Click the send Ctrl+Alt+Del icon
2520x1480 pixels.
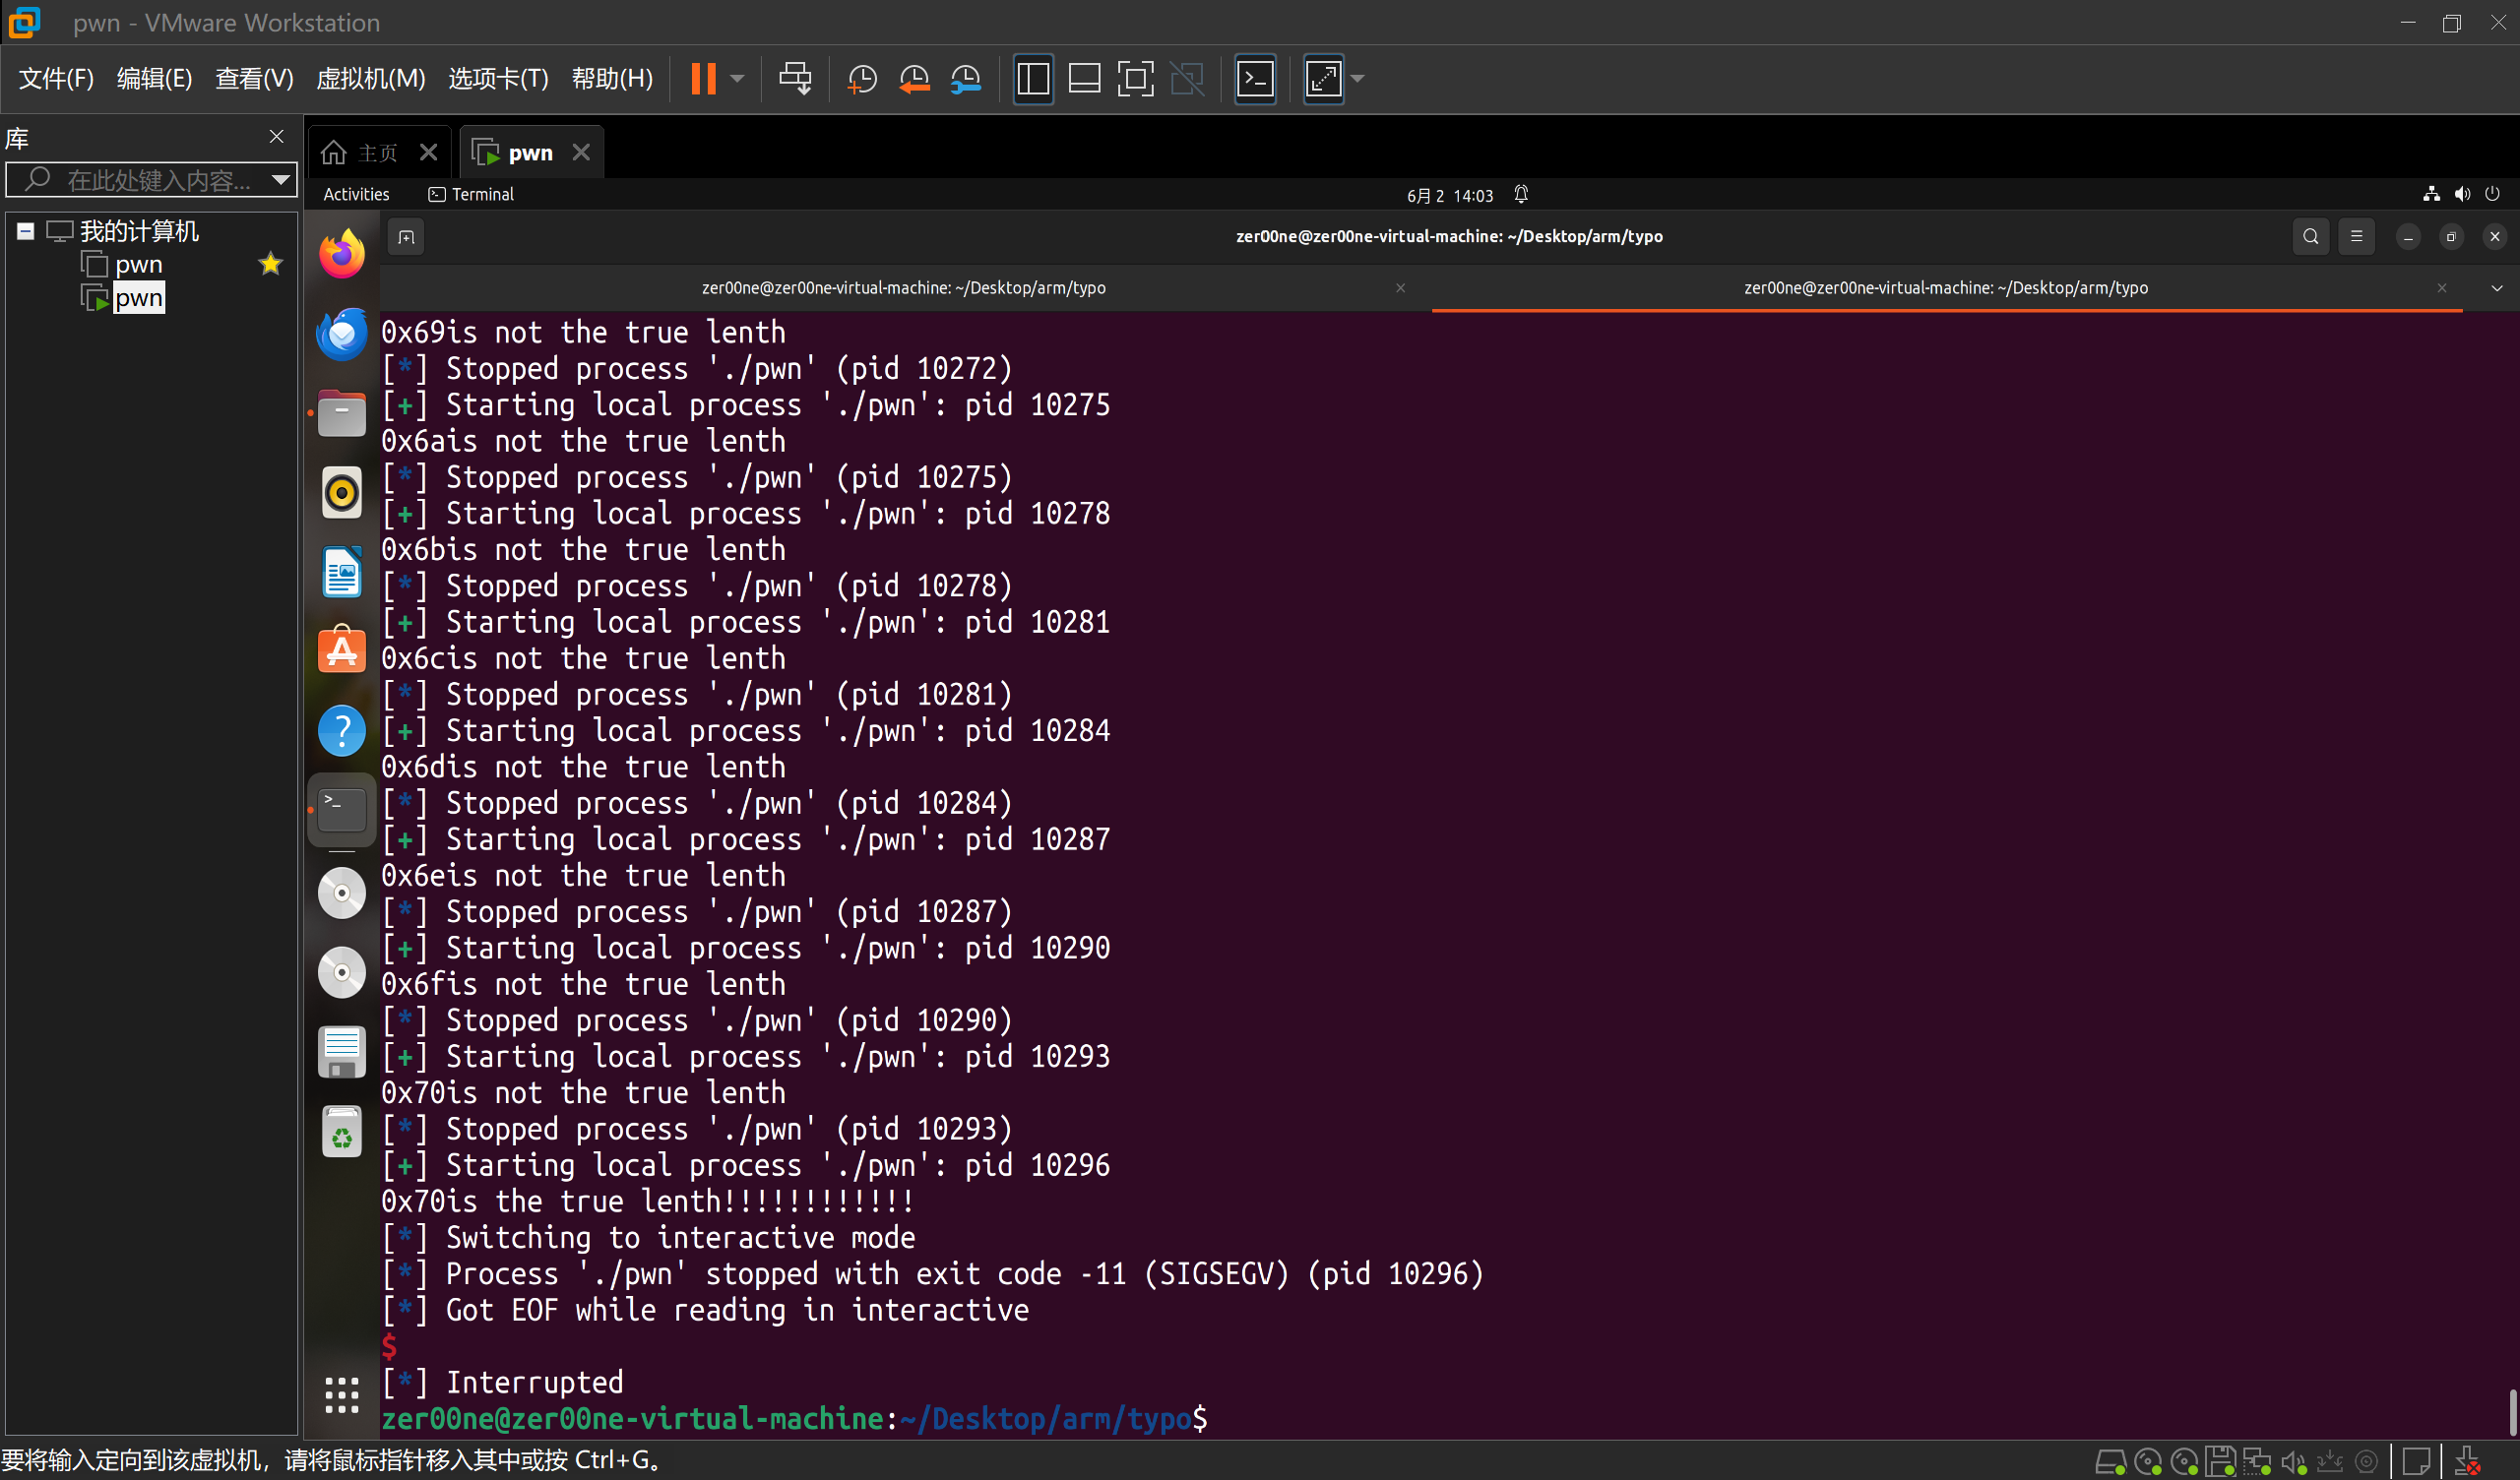(x=796, y=78)
